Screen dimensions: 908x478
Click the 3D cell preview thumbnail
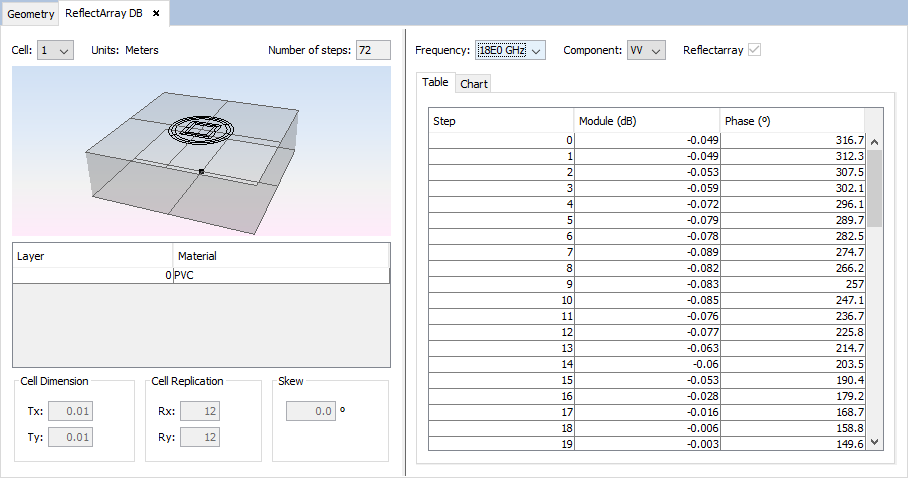(201, 150)
